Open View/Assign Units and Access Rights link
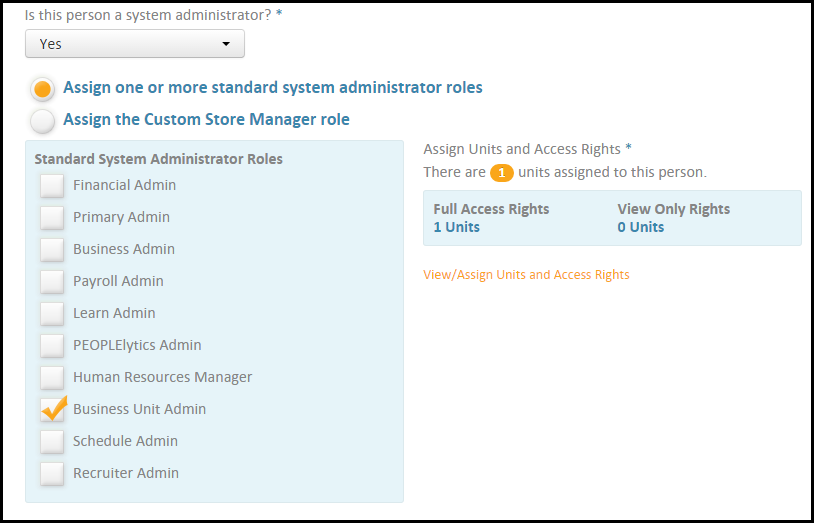The height and width of the screenshot is (523, 814). (x=526, y=274)
